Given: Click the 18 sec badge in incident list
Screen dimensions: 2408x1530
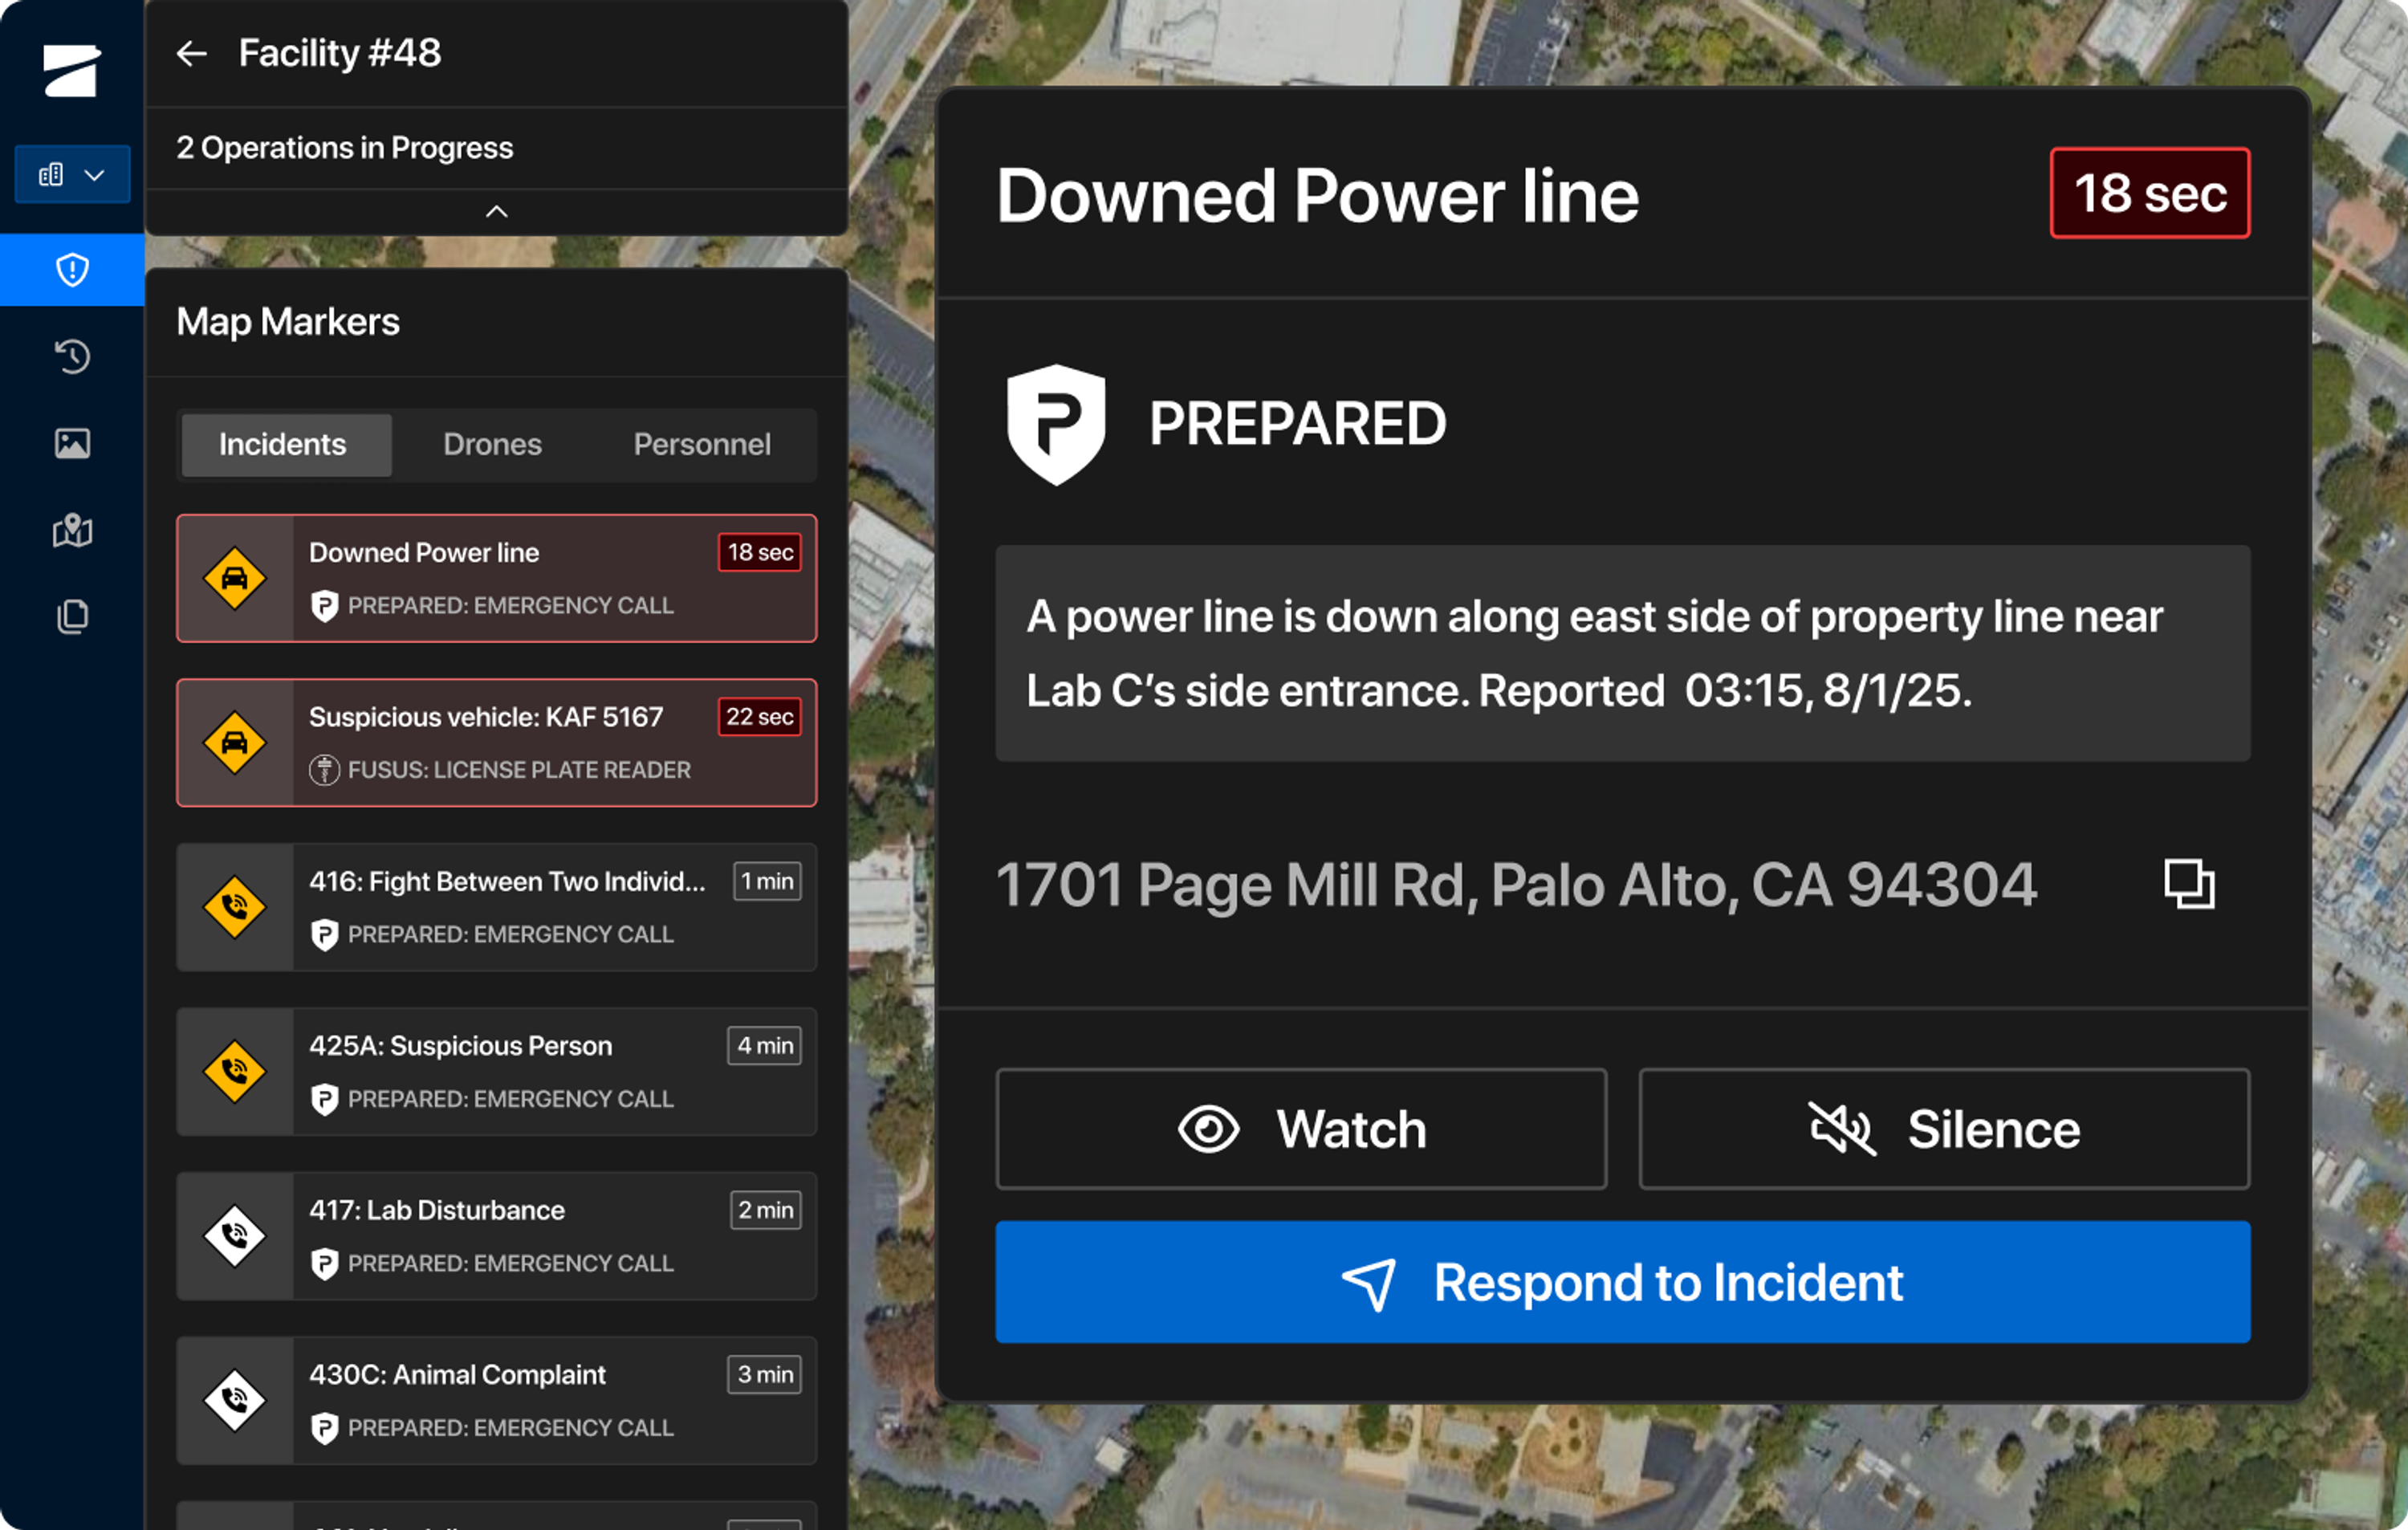Looking at the screenshot, I should point(760,553).
